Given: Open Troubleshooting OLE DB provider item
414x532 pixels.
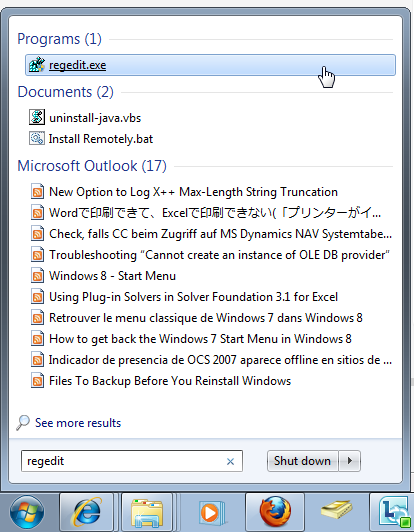Looking at the screenshot, I should [x=219, y=255].
